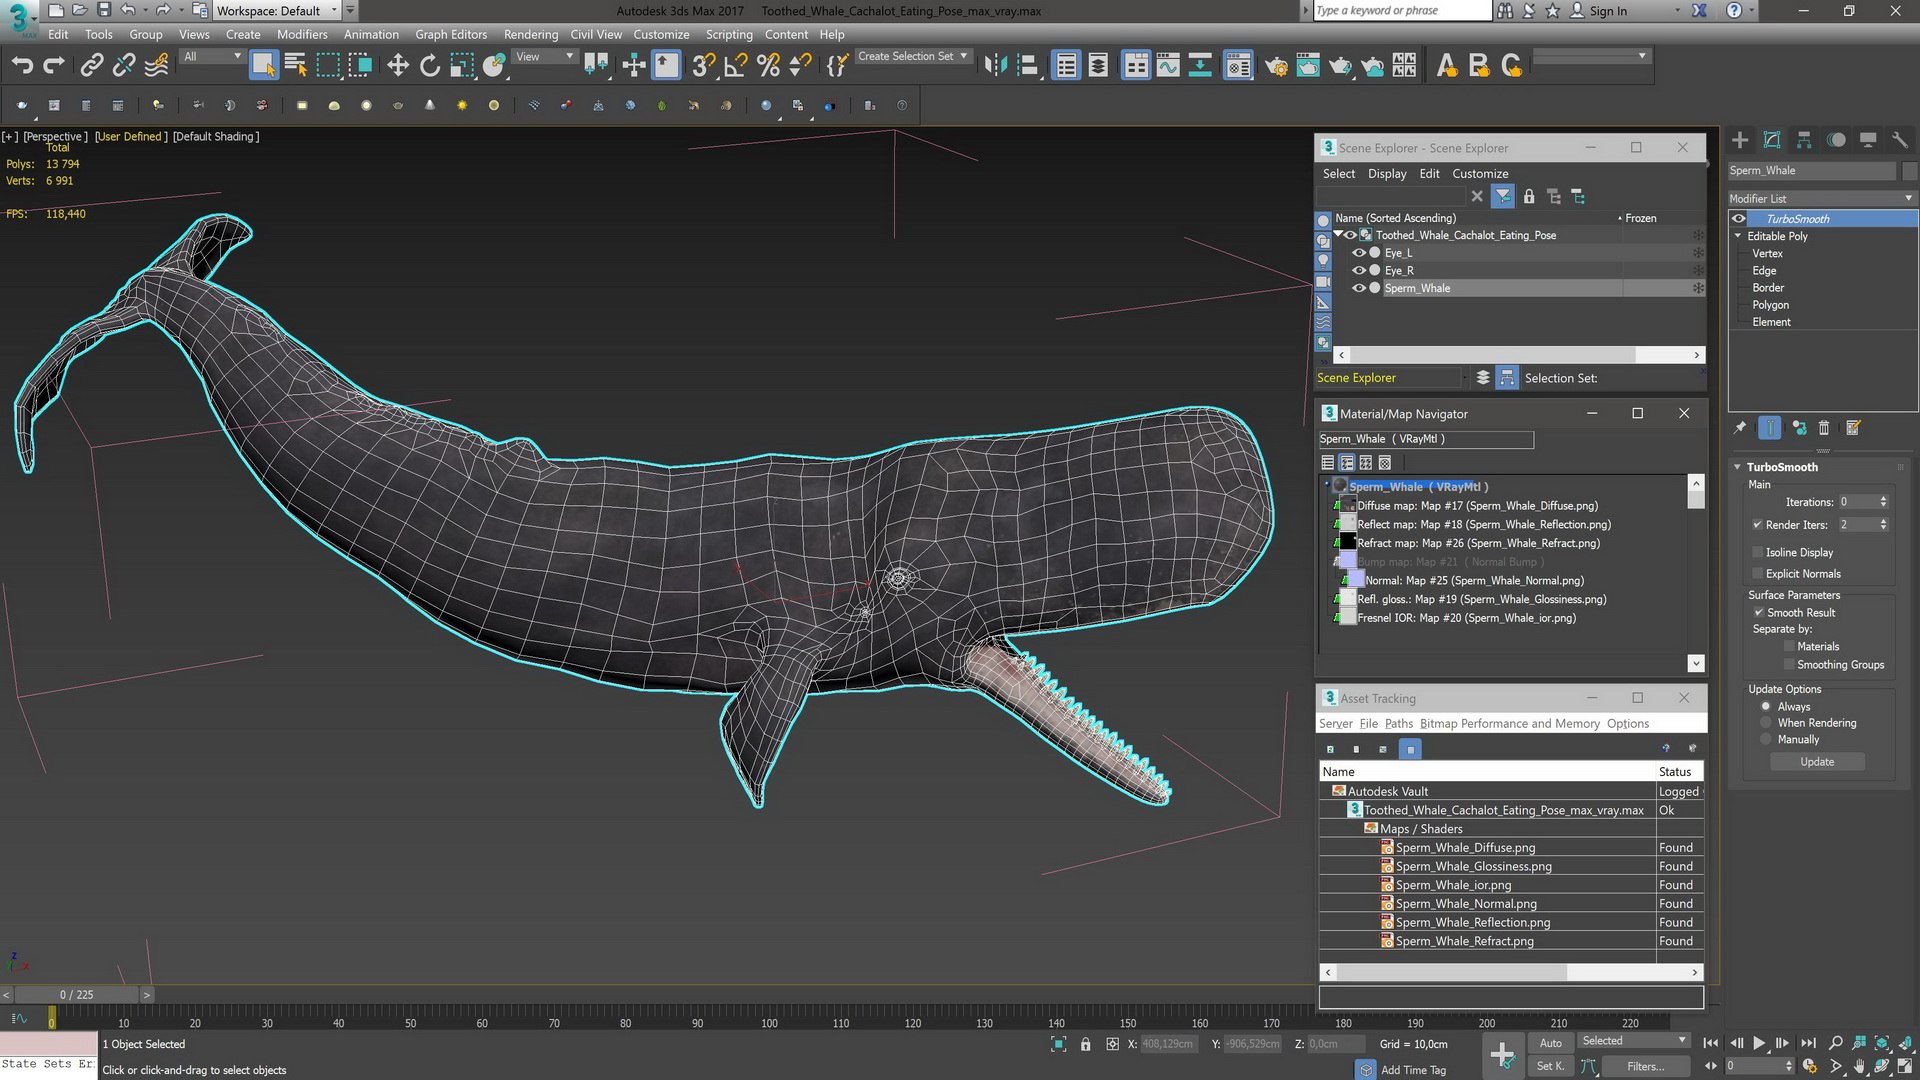The image size is (1920, 1080).
Task: Click the time slider 0 / 225 handle
Action: click(x=76, y=995)
